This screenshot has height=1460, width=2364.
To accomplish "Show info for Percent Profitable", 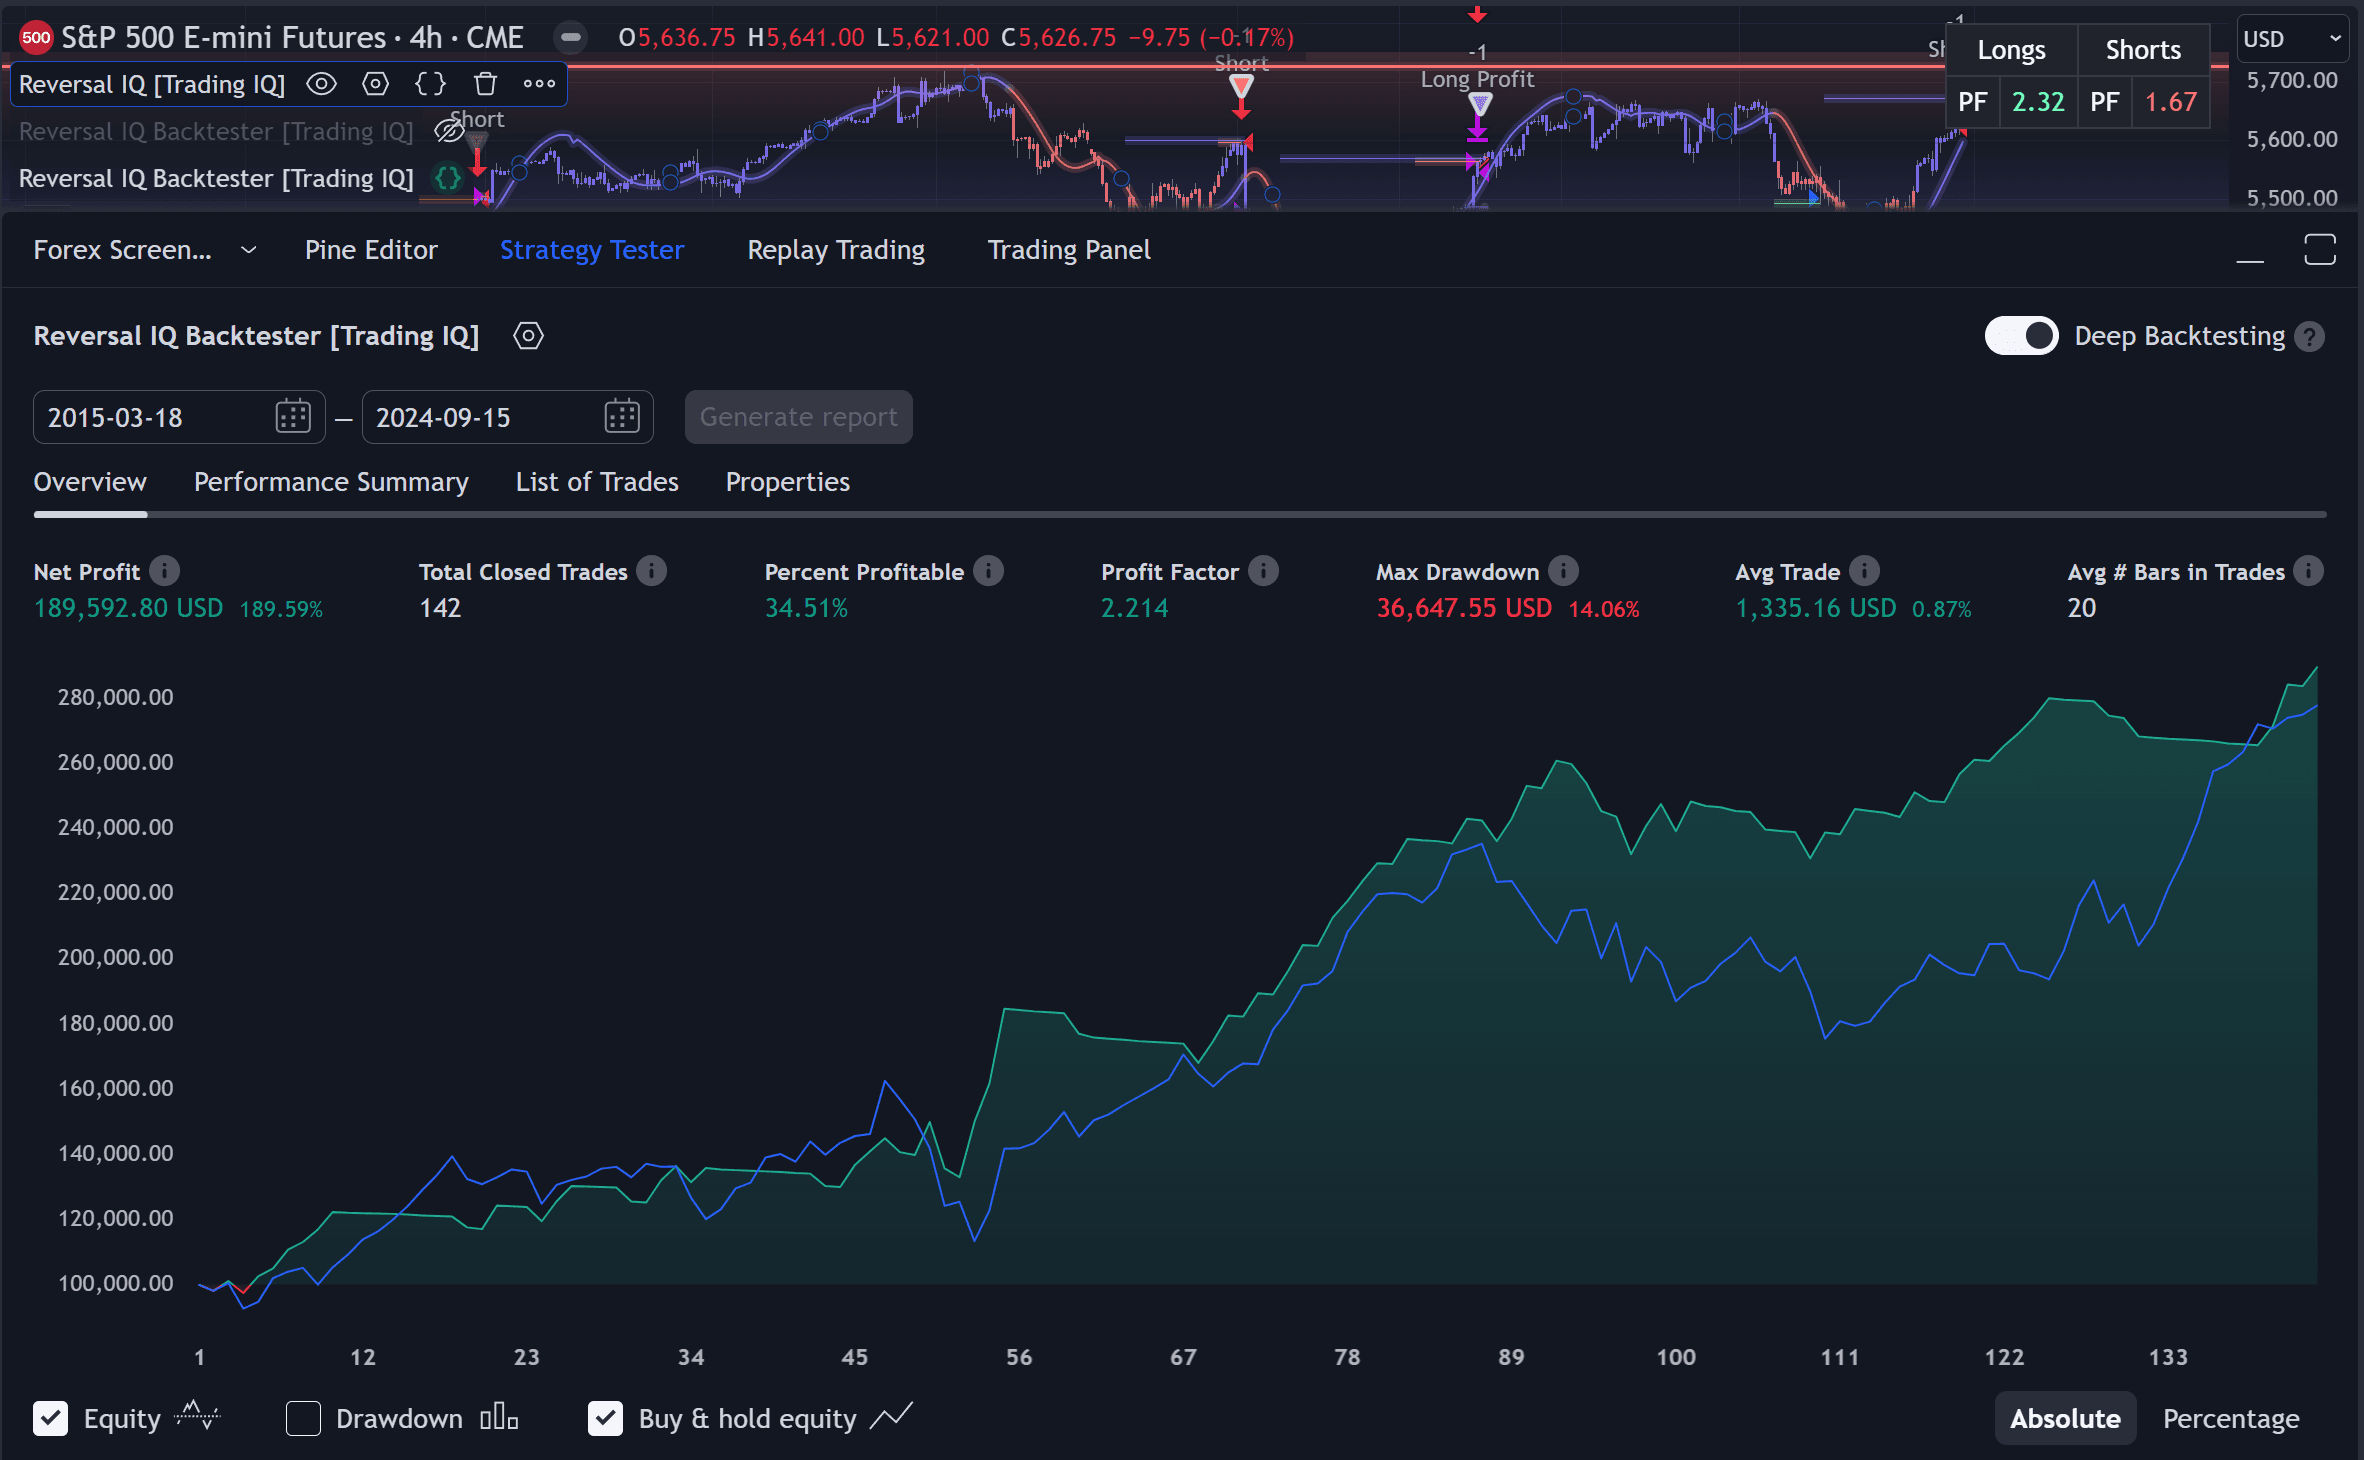I will click(x=989, y=571).
